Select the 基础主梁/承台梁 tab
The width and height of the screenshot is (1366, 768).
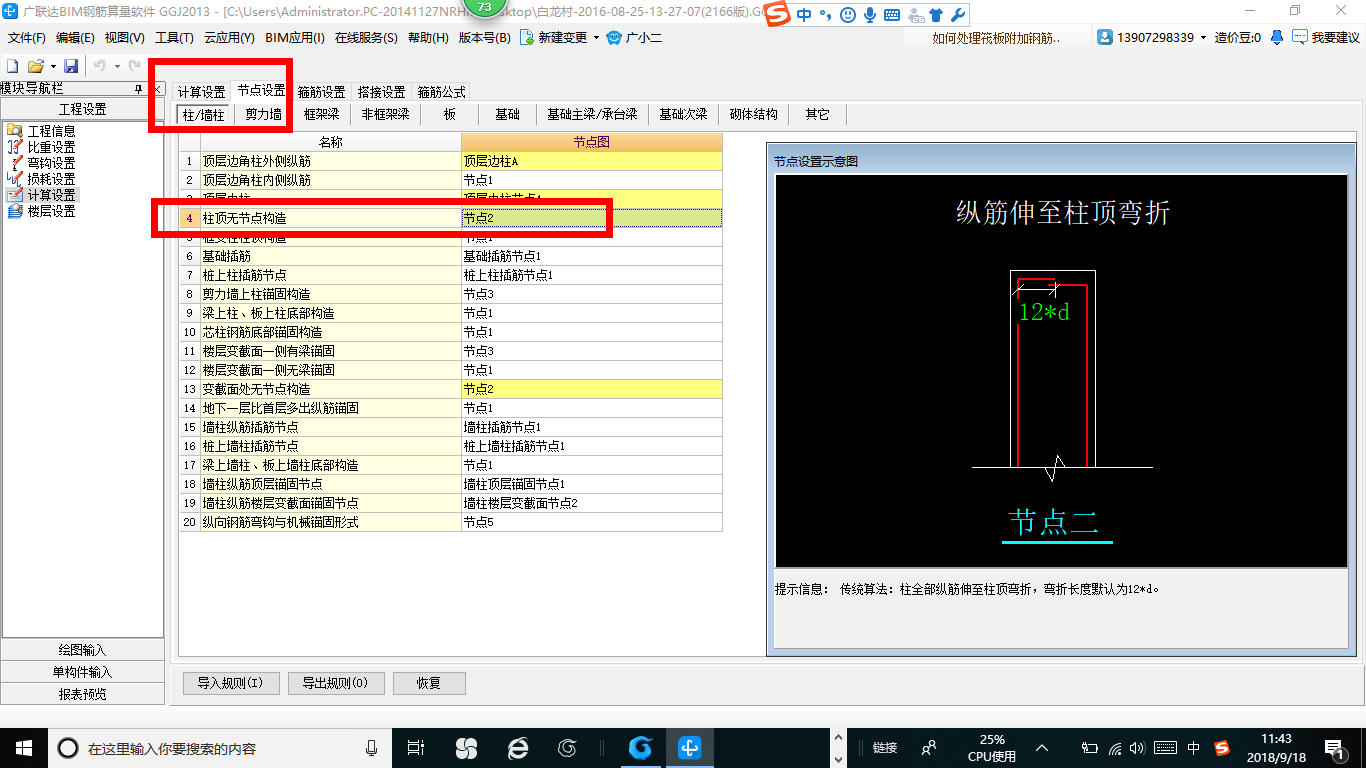pos(592,115)
